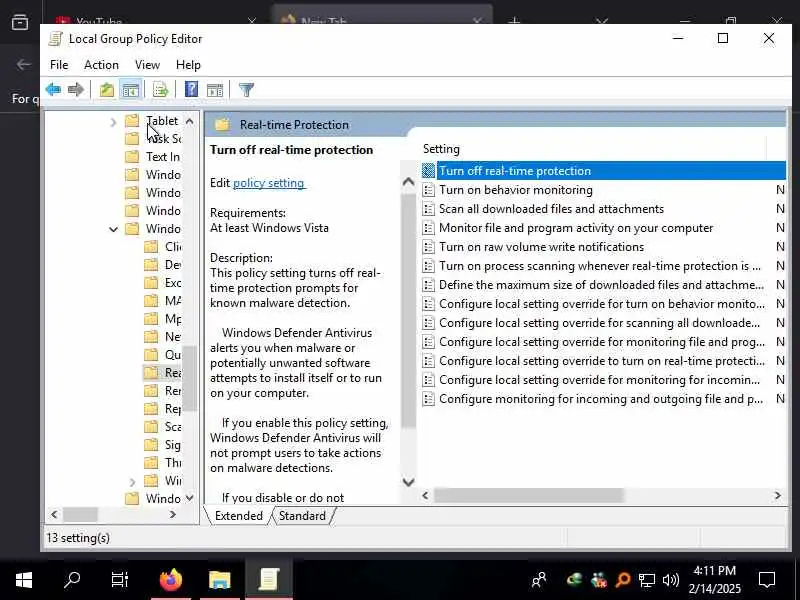Click tree pane vertical scroll up arrow
Screen dimensions: 800x600
tap(189, 121)
